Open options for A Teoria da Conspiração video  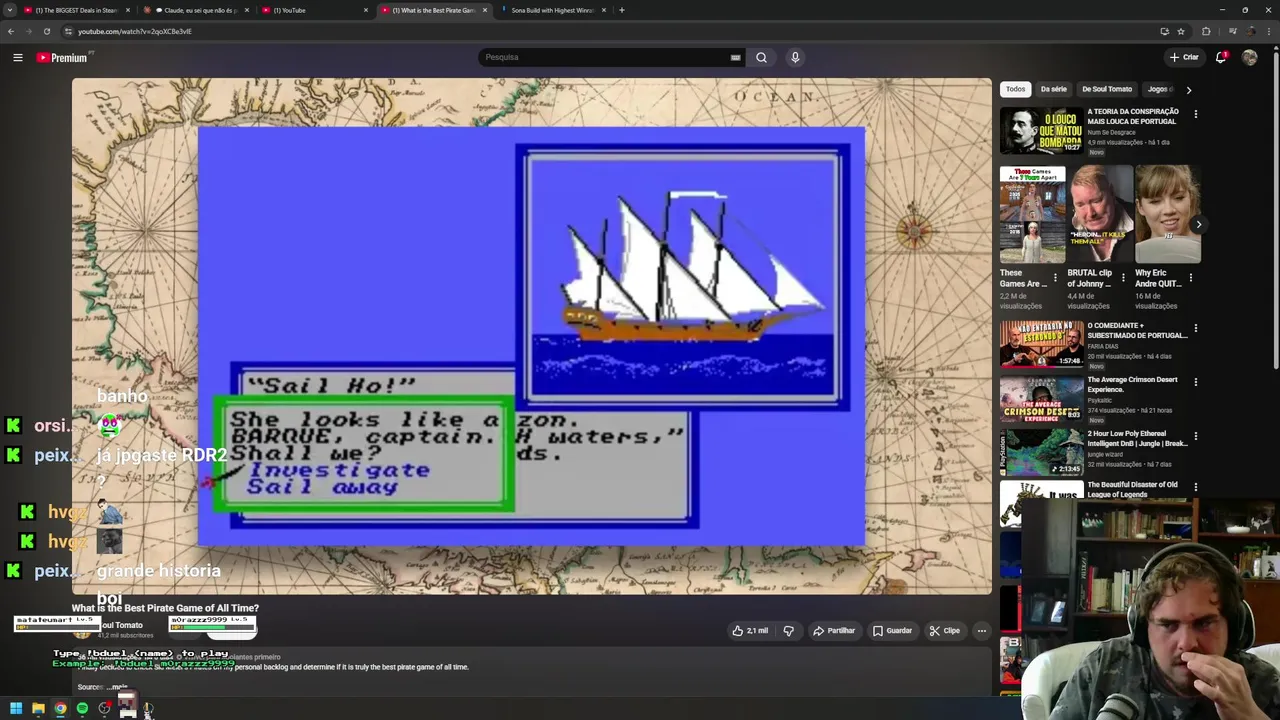pos(1195,114)
